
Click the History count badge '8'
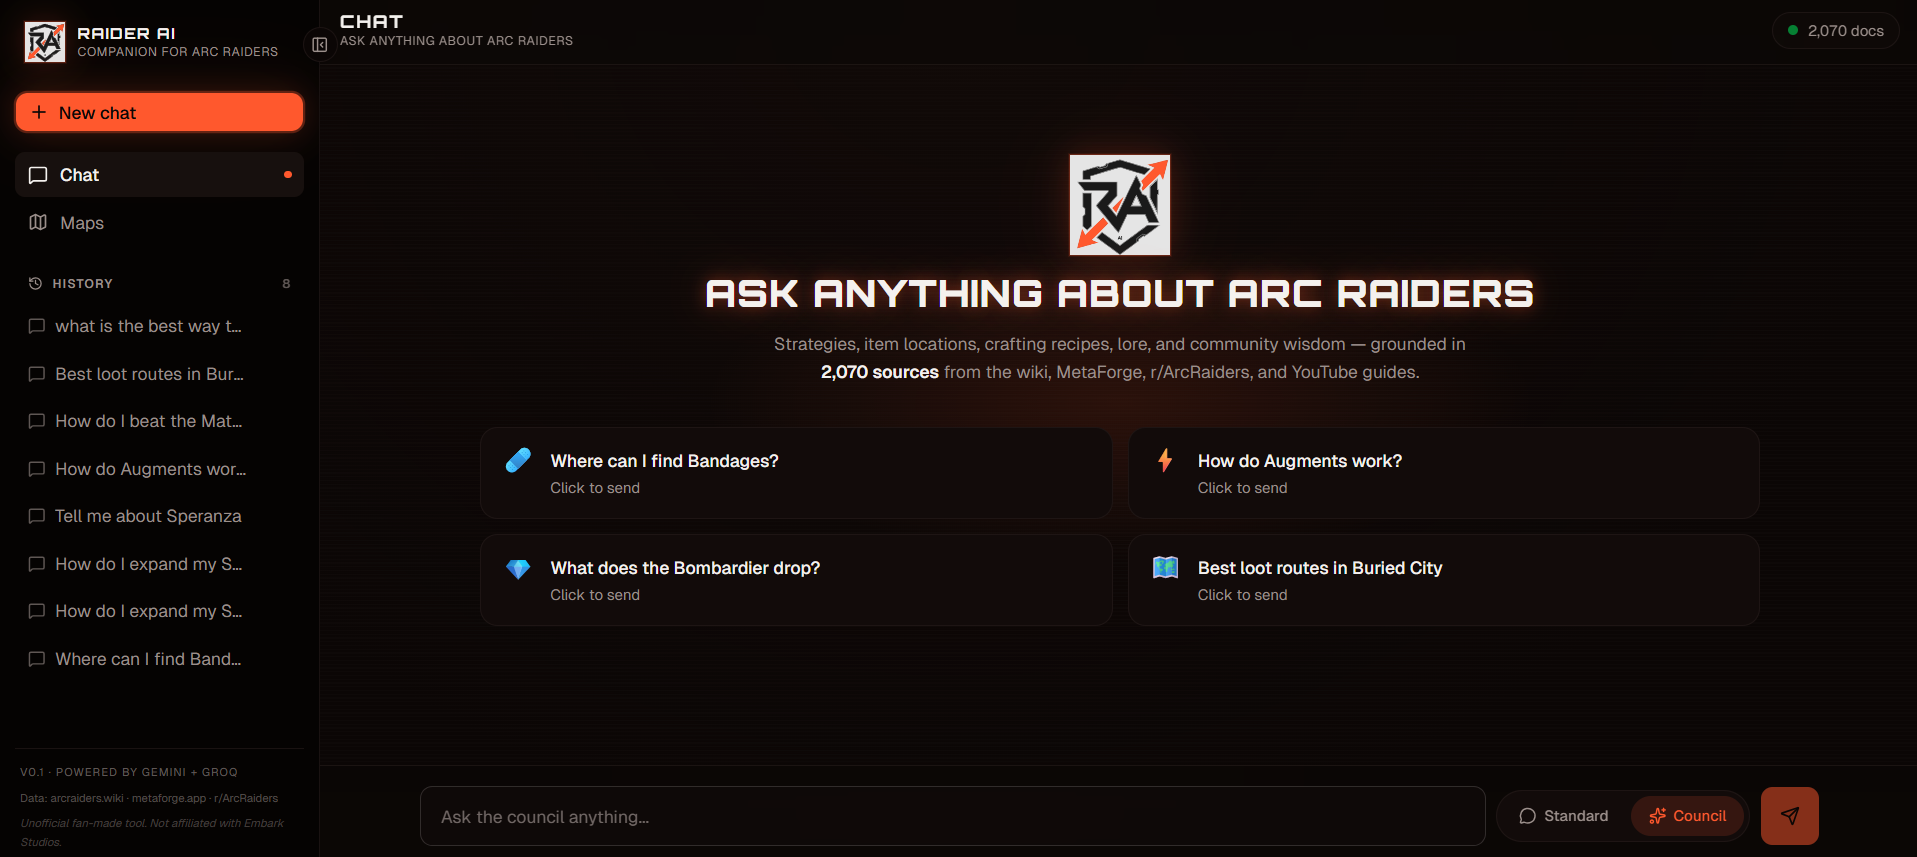286,284
